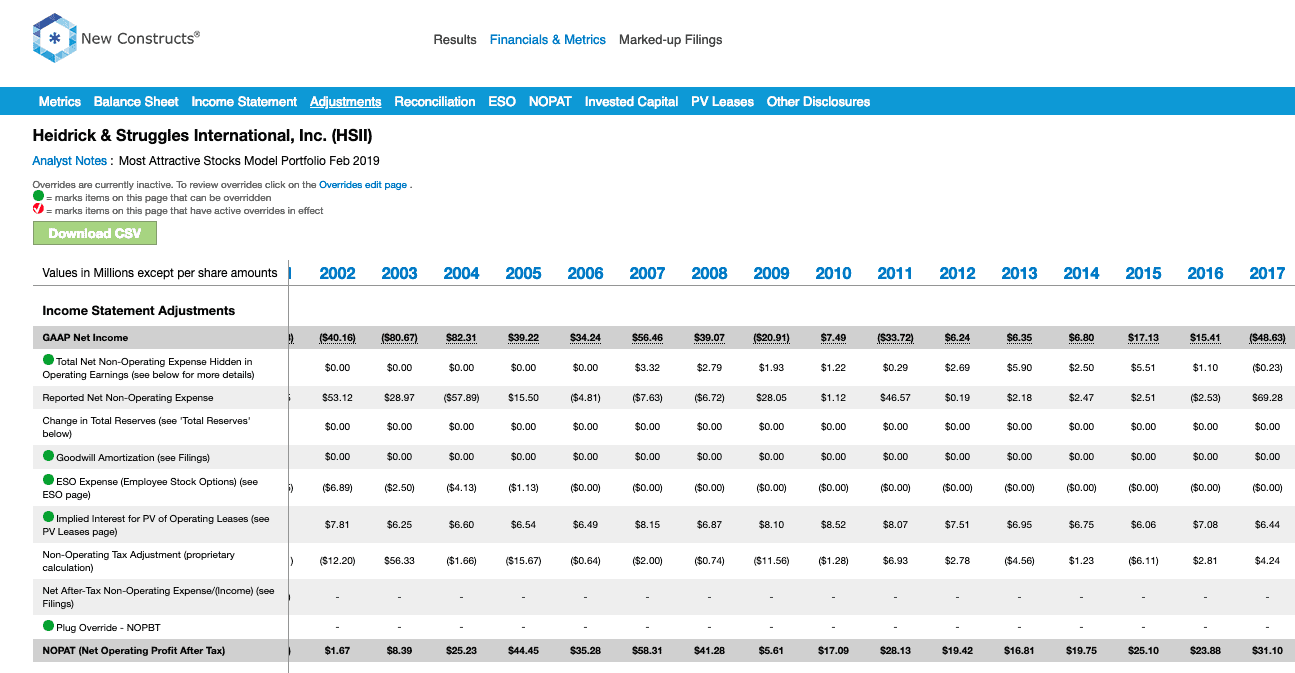Click Heidrick & Struggles International company title
Image resolution: width=1295 pixels, height=673 pixels.
202,135
